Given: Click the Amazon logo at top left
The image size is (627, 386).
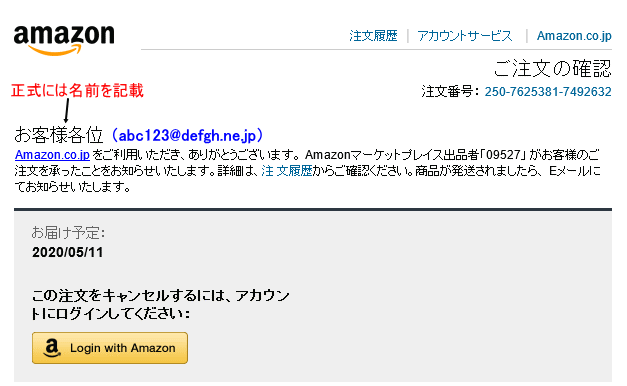Looking at the screenshot, I should click(x=64, y=39).
